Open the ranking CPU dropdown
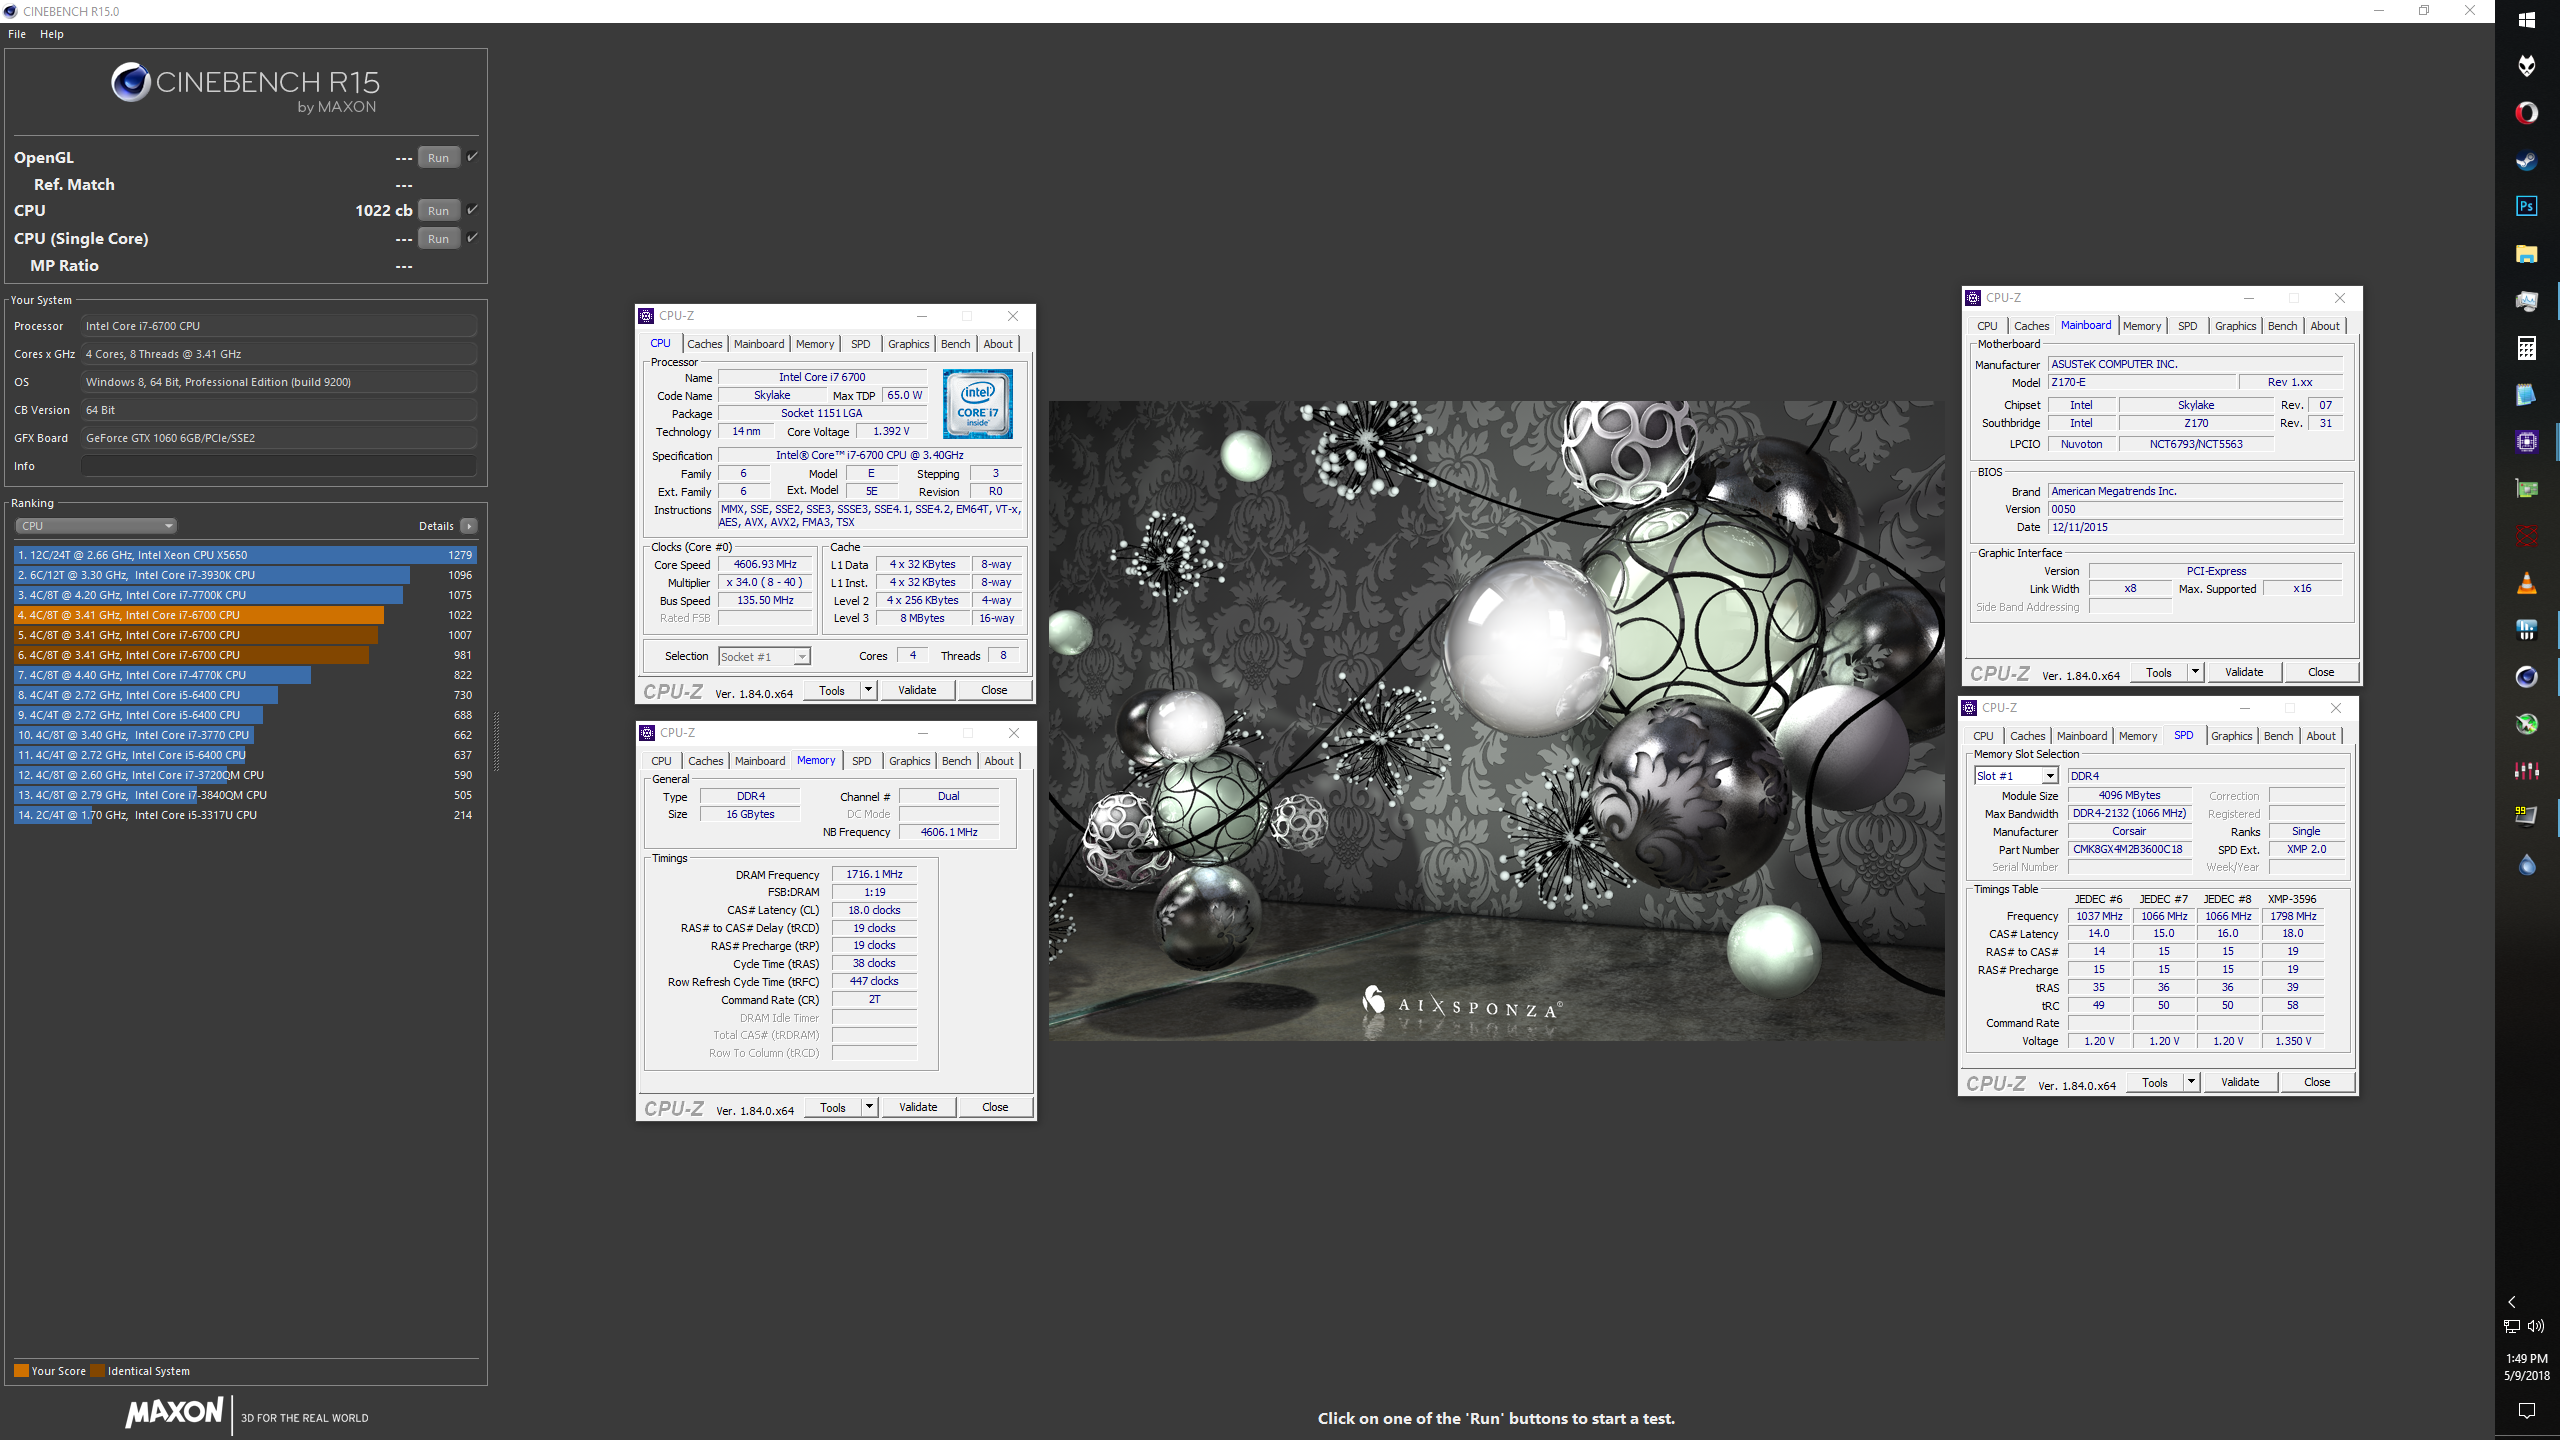 [96, 526]
